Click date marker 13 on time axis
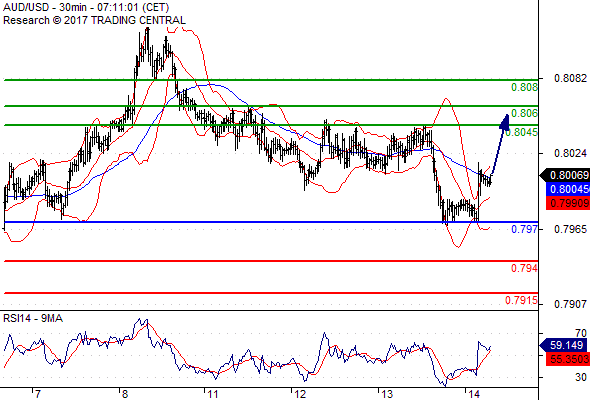 [x=387, y=394]
